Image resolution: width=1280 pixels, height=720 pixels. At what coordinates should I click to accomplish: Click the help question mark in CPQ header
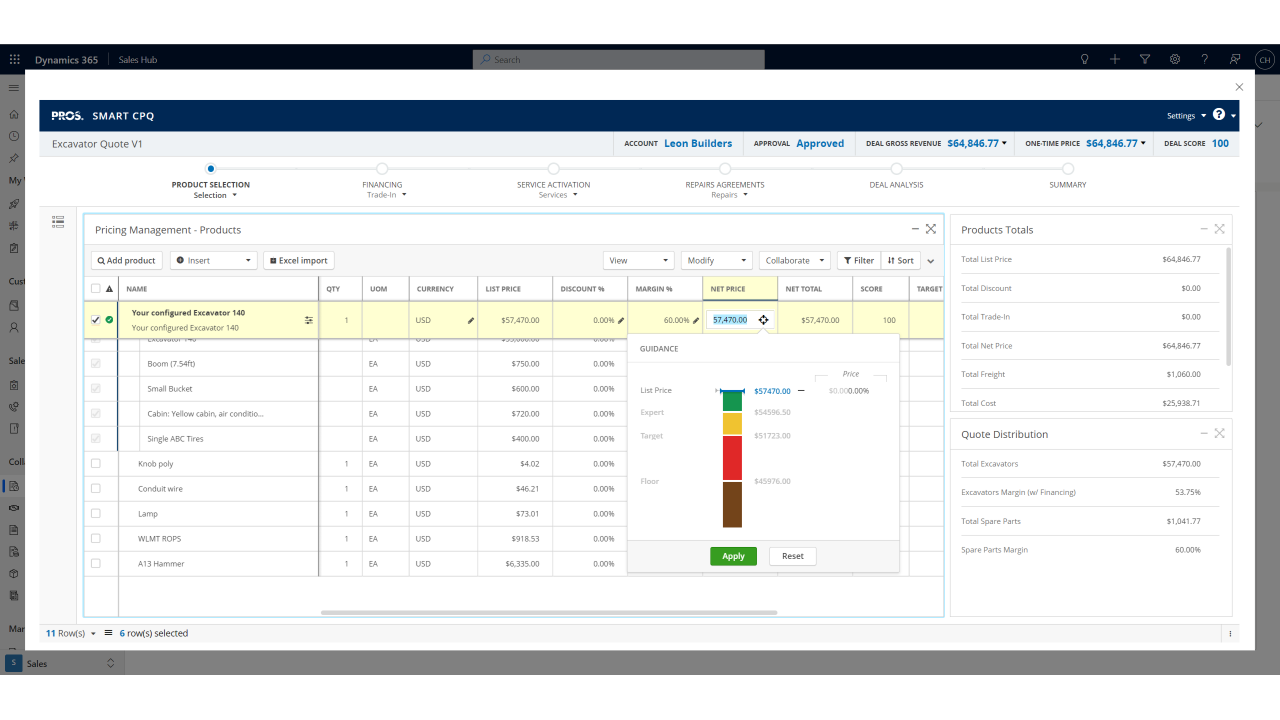[1219, 115]
